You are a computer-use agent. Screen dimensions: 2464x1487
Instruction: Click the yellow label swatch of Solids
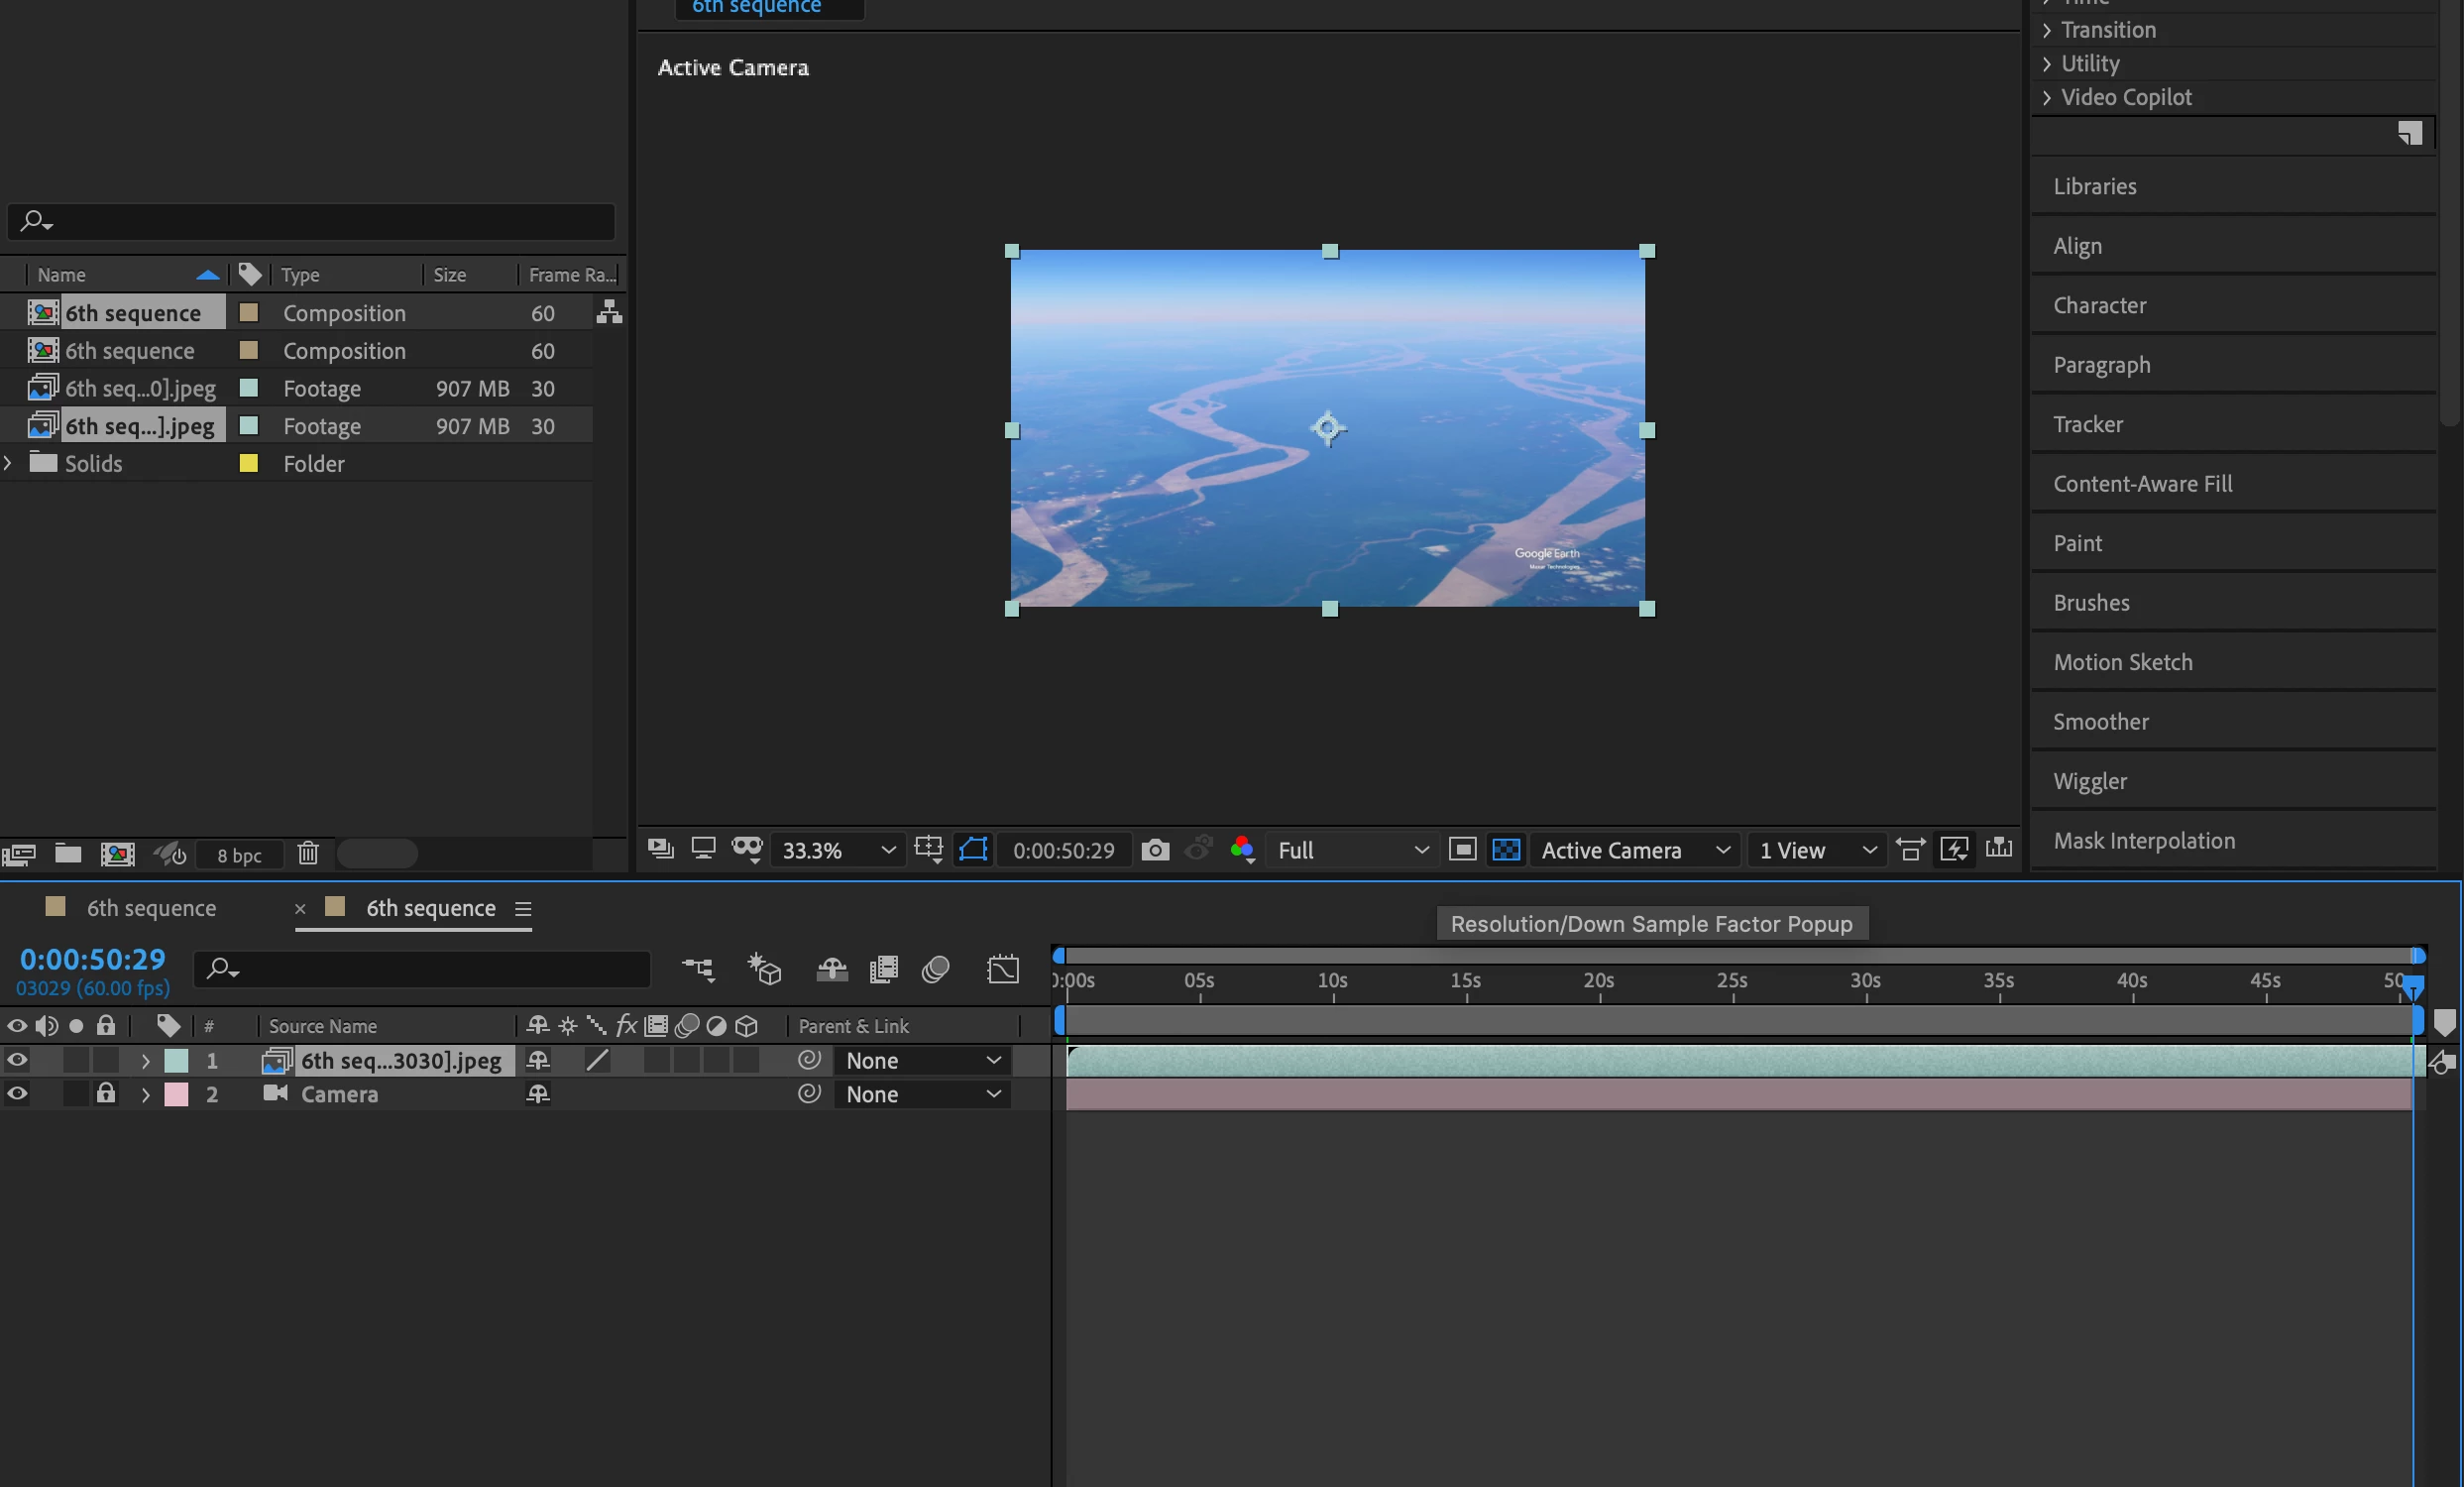(249, 463)
